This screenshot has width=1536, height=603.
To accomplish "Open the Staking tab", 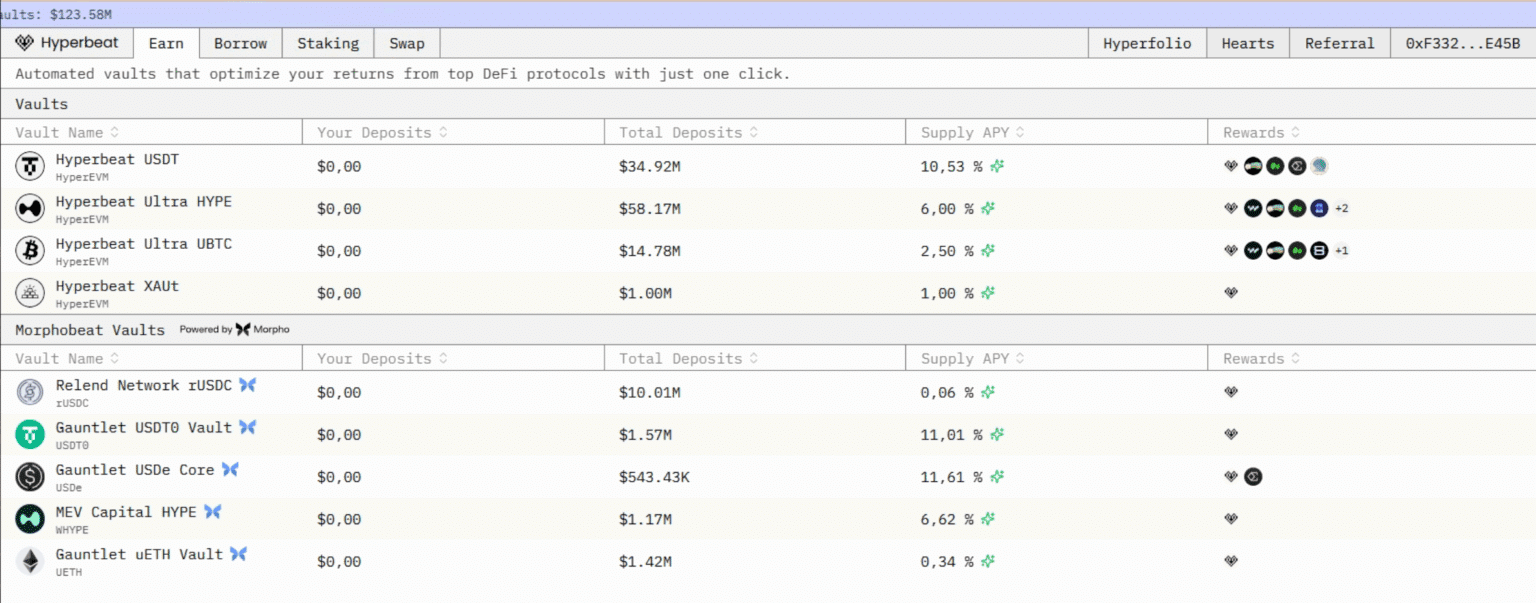I will point(328,43).
